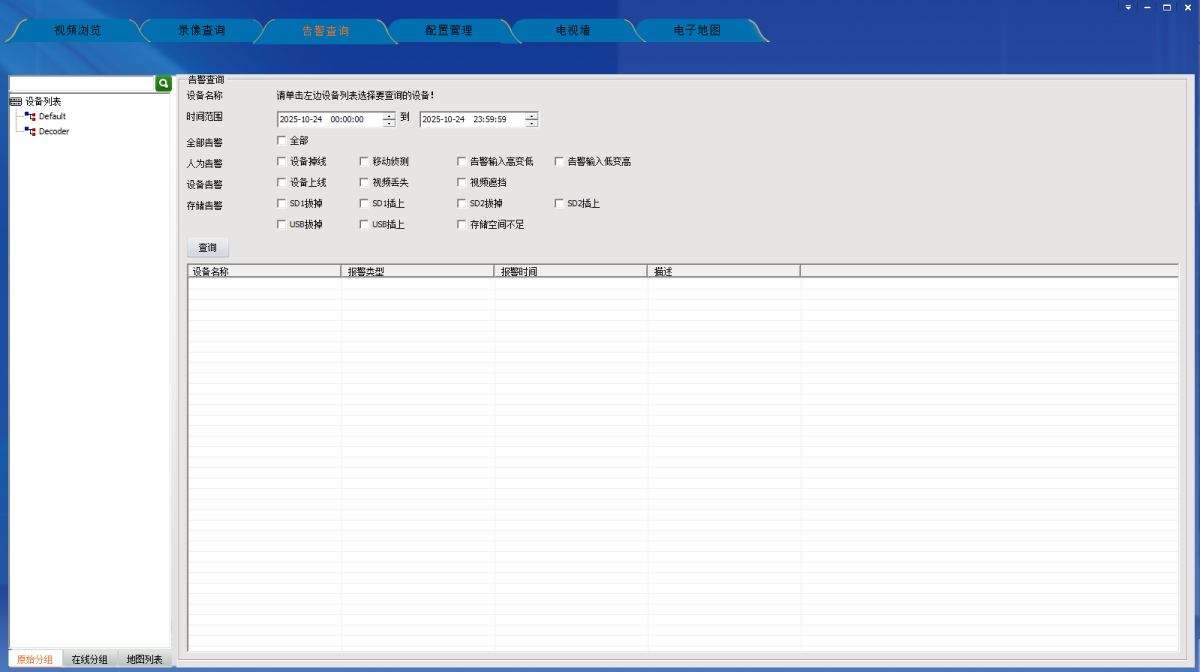1200x672 pixels.
Task: Select the Decoder tree item
Action: (54, 132)
